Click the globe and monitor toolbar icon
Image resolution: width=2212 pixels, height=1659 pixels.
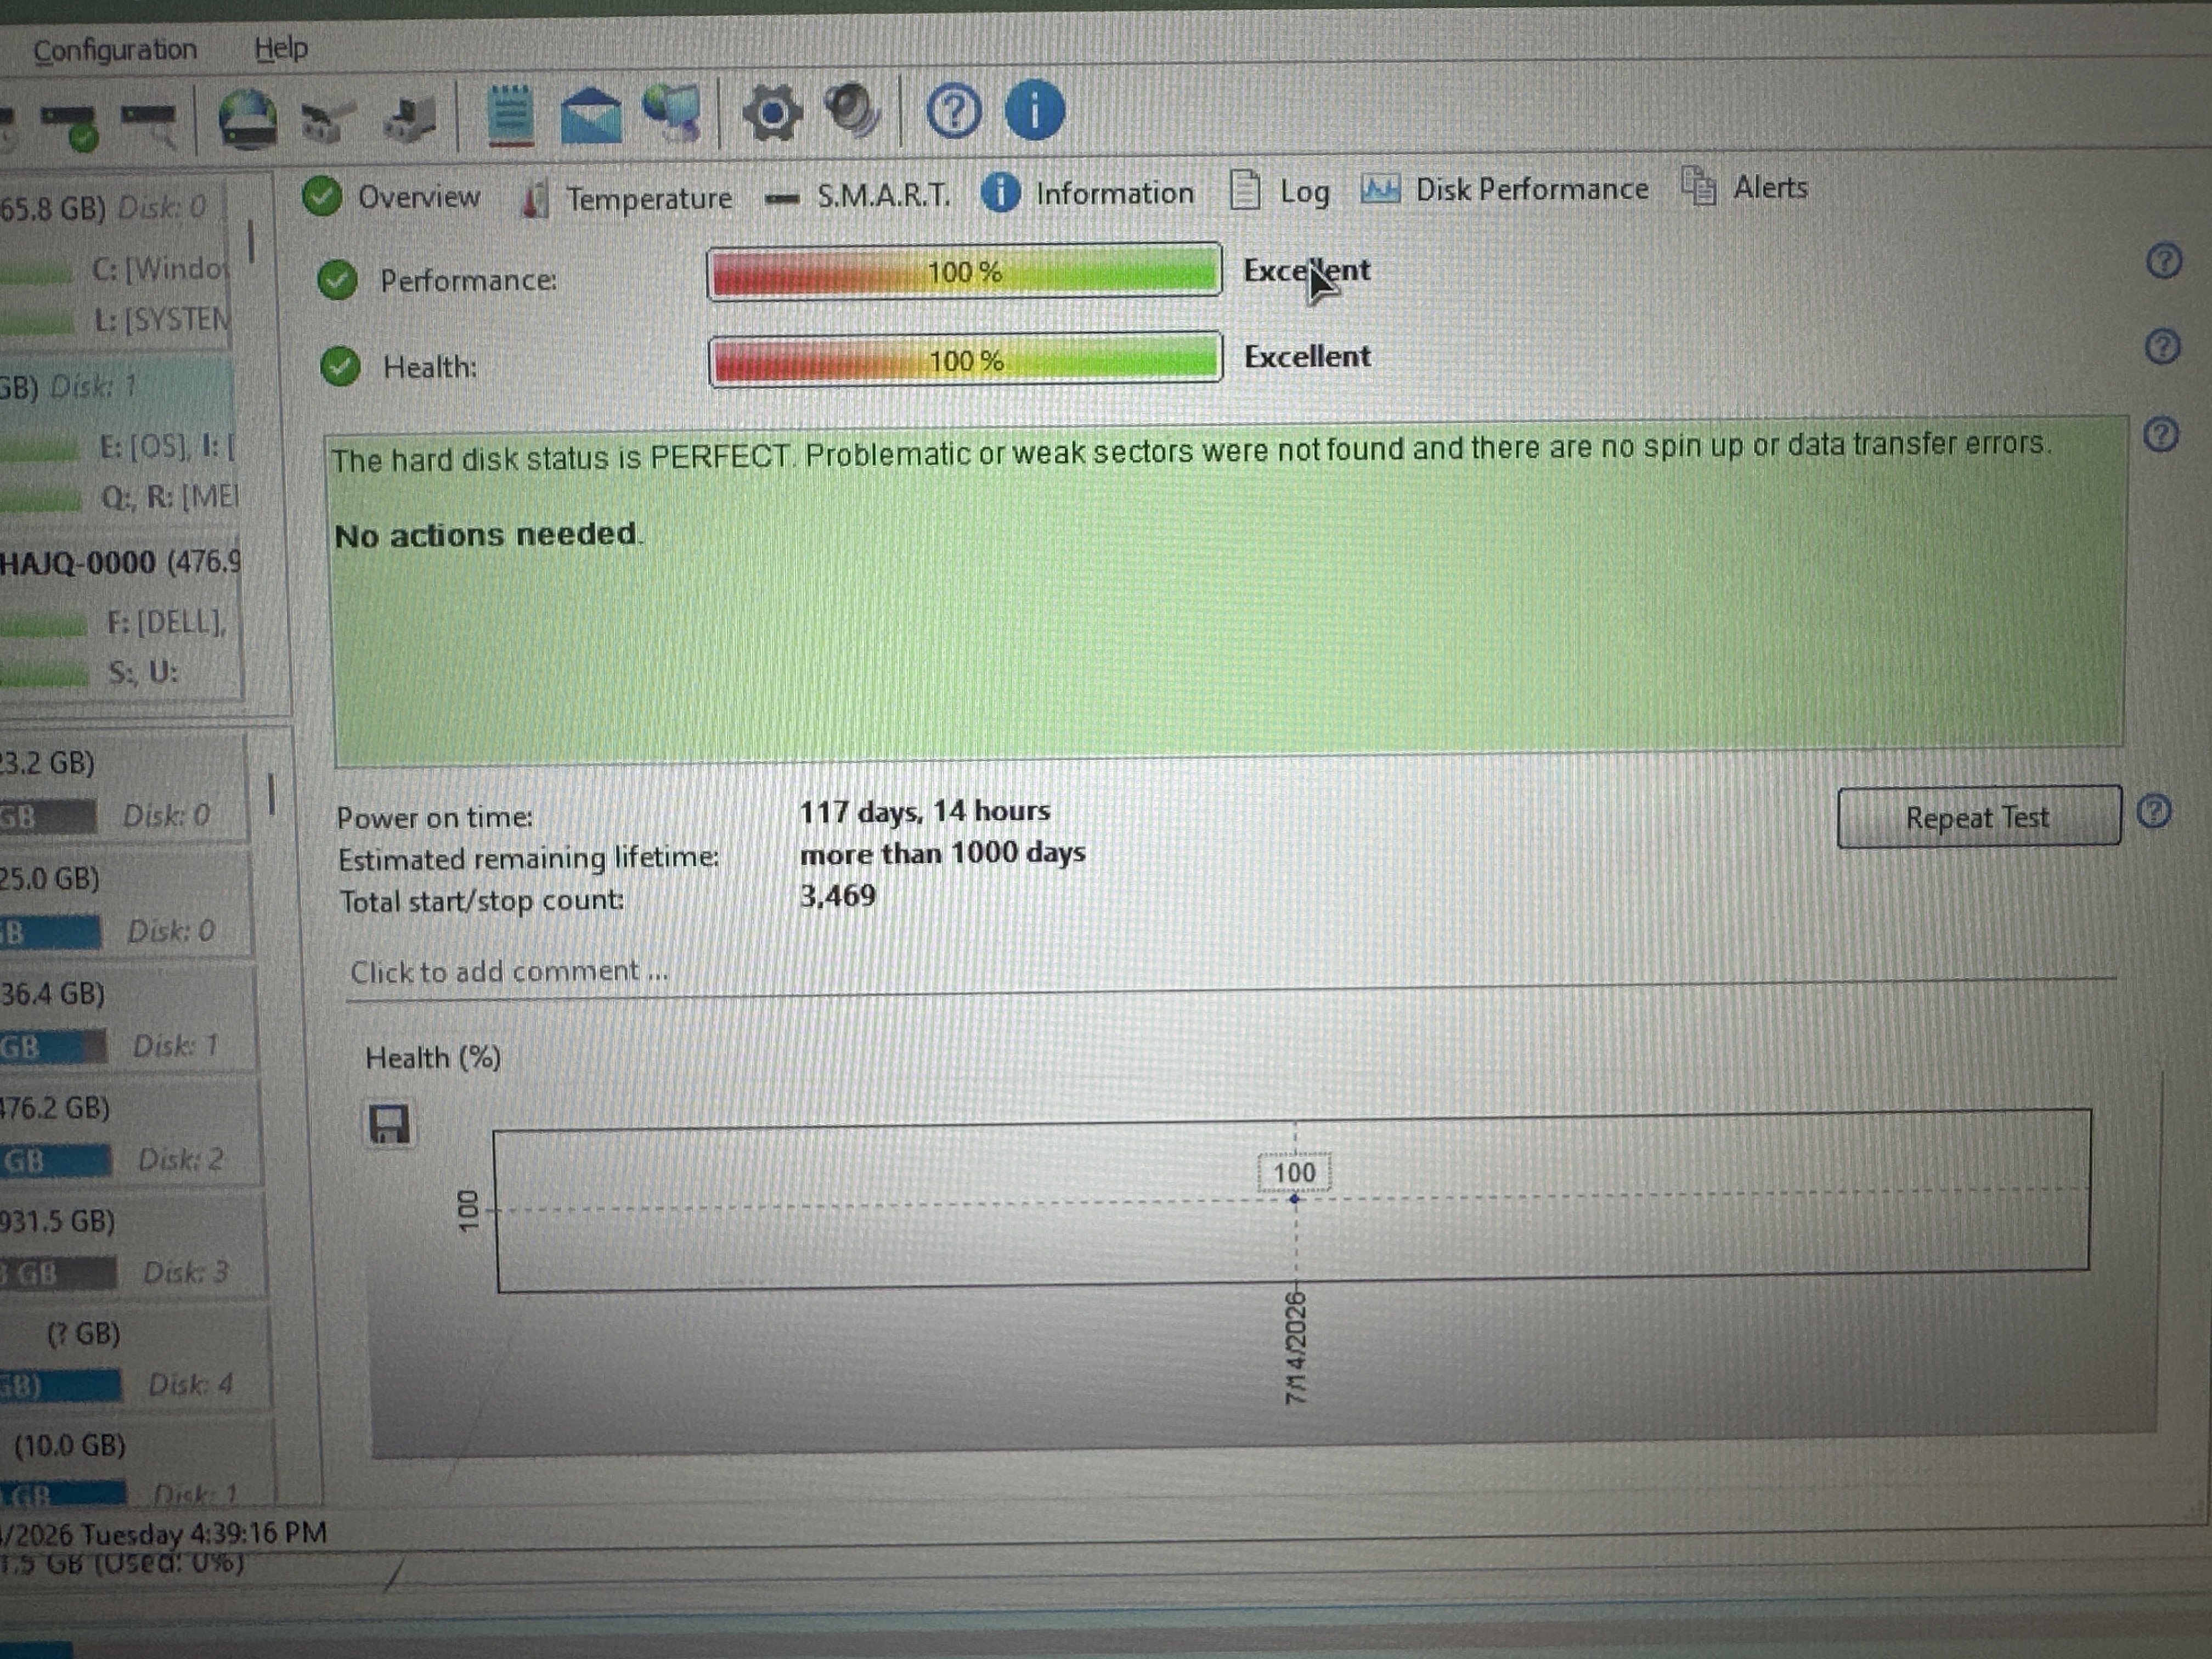pos(672,113)
